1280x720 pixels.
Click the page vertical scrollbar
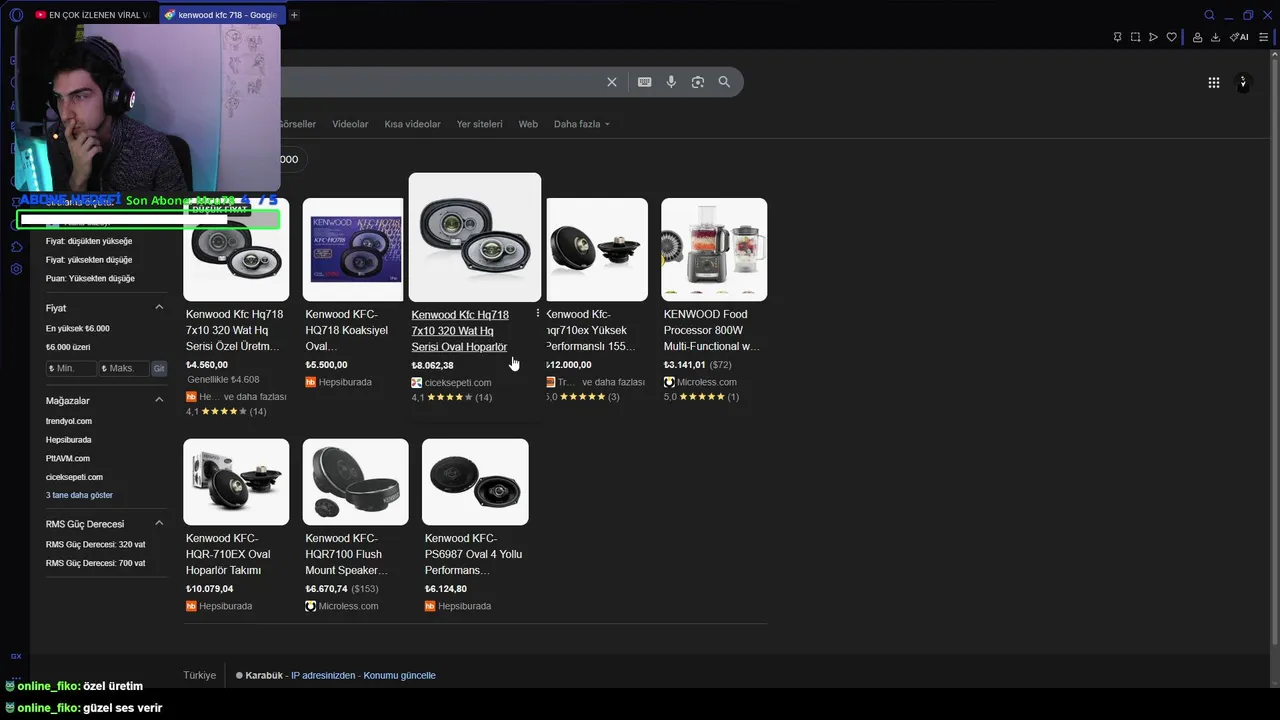[x=1274, y=350]
